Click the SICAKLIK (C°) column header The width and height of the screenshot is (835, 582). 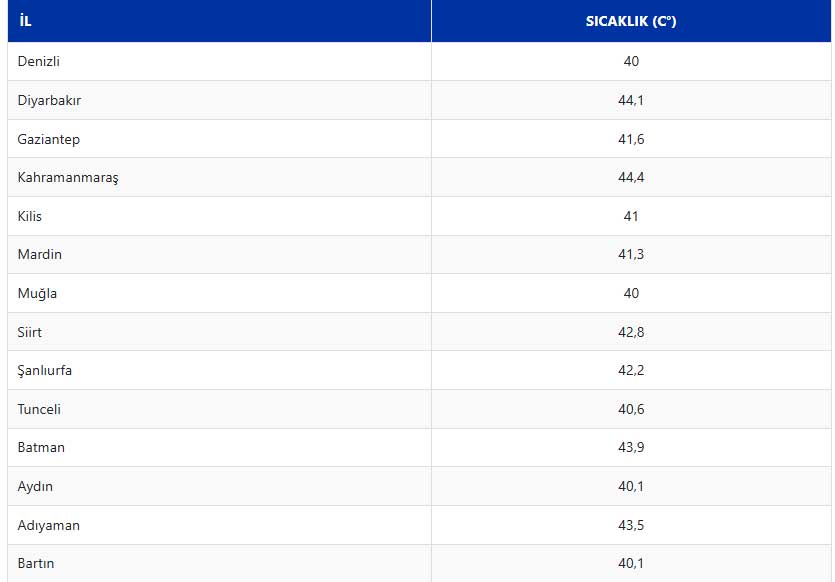tap(631, 21)
